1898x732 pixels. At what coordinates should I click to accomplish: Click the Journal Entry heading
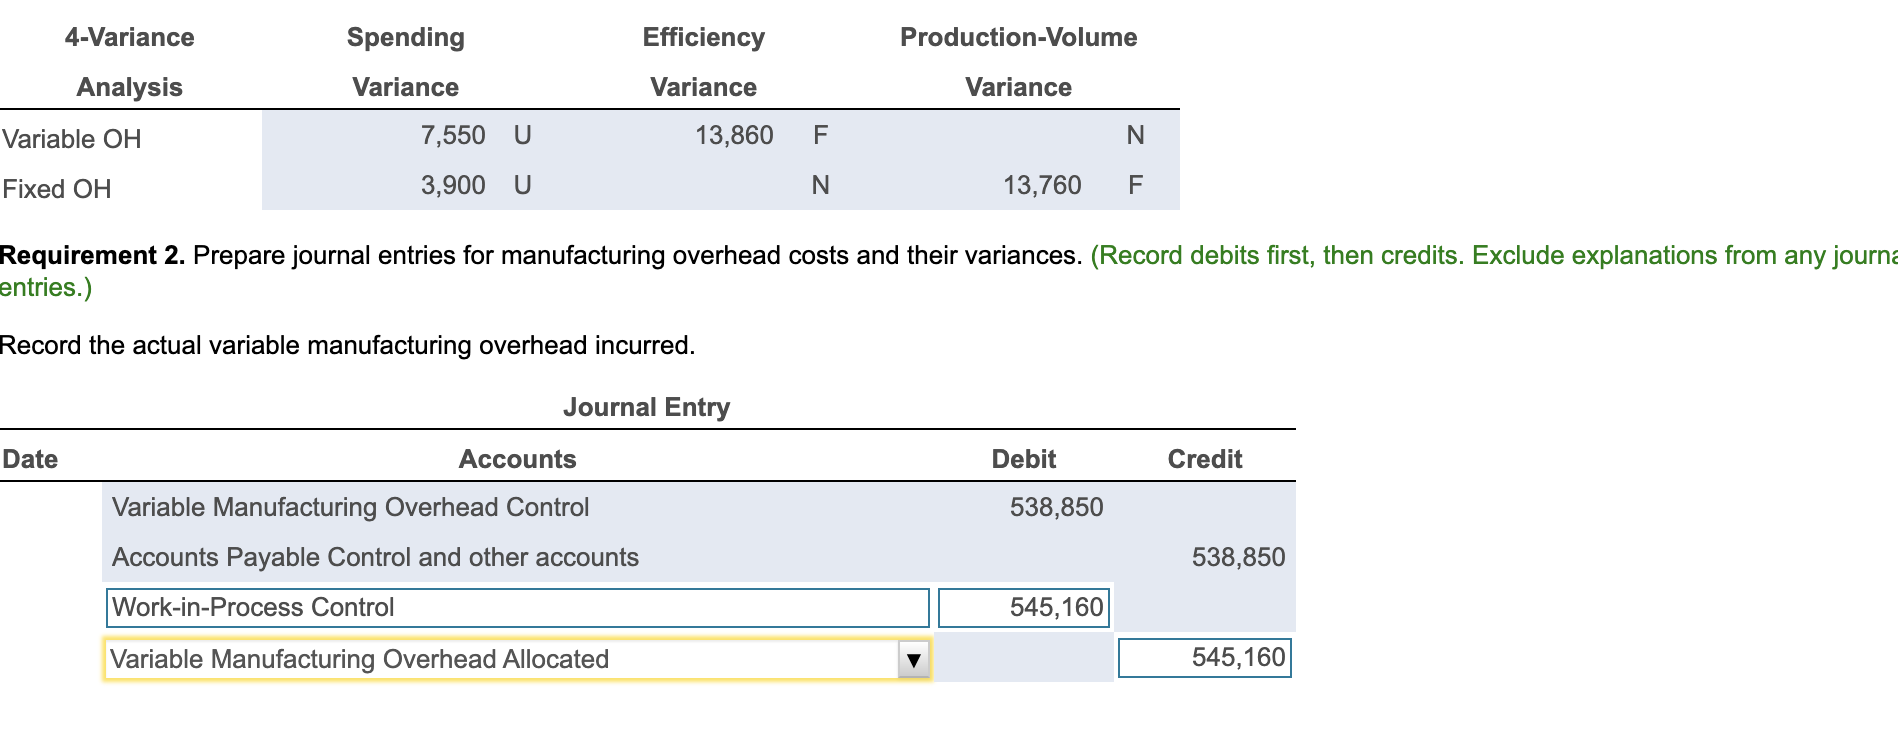(x=646, y=407)
